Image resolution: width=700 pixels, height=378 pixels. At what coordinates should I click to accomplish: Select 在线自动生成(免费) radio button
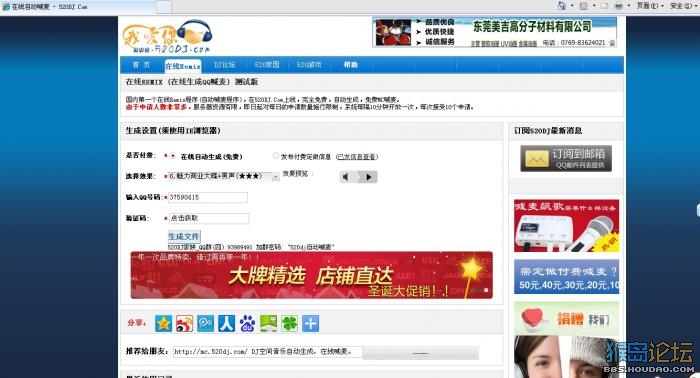[173, 156]
